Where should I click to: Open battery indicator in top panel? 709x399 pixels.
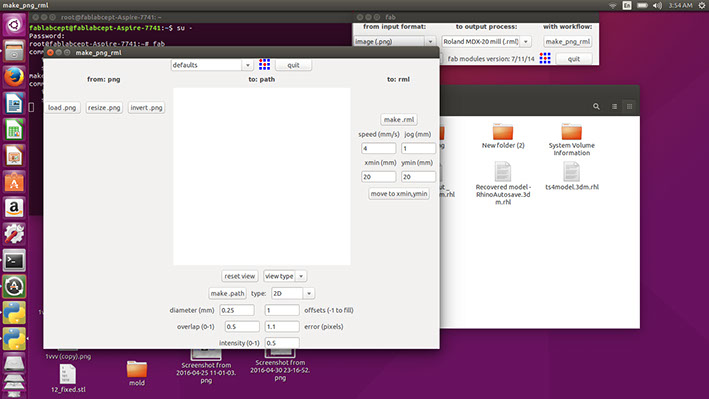coord(642,5)
